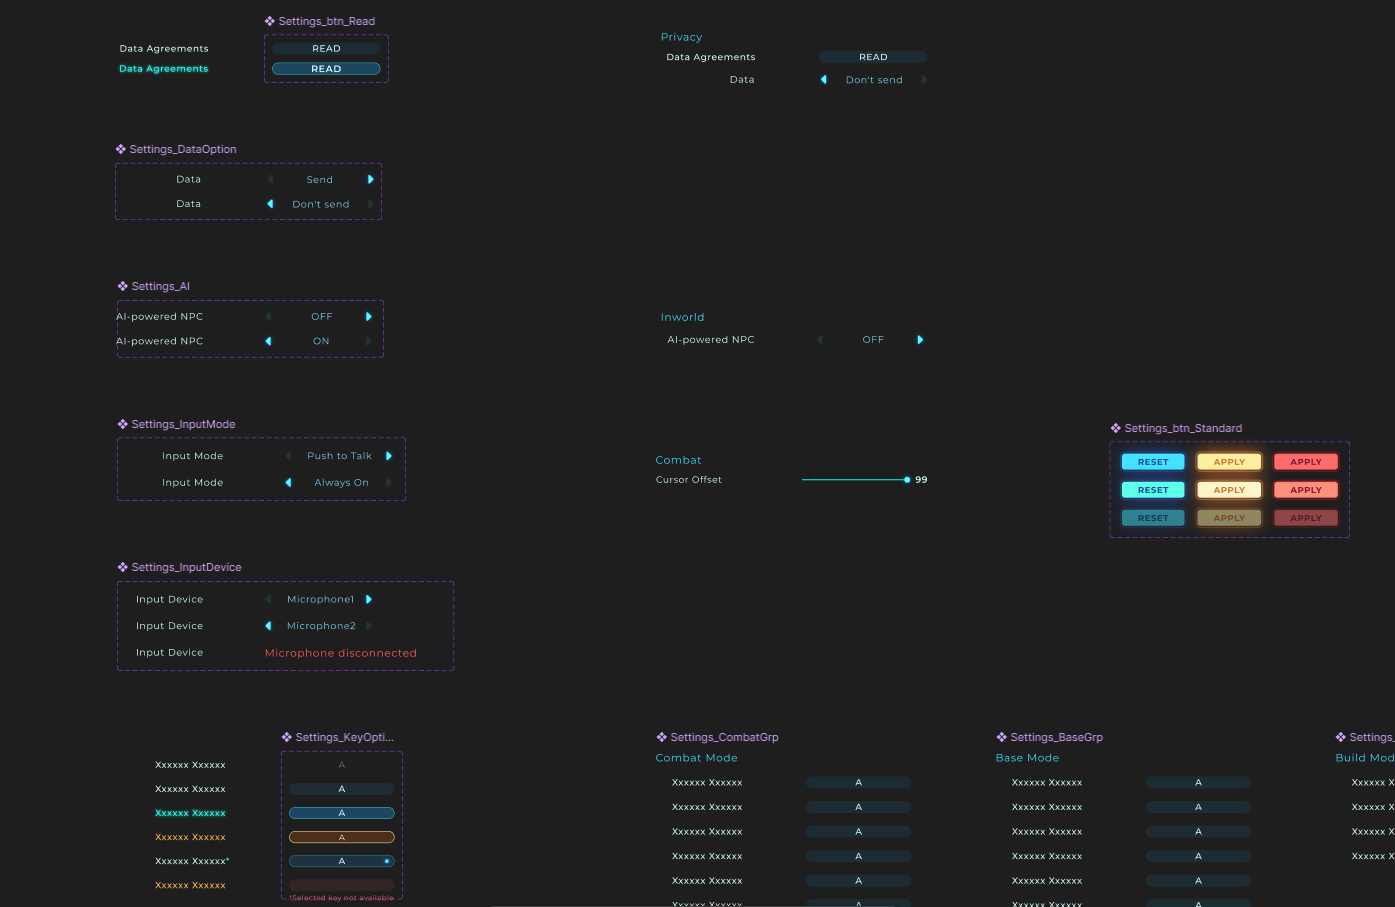This screenshot has height=907, width=1395.
Task: Click the Settings_btn_Read component diamond icon
Action: (x=270, y=21)
